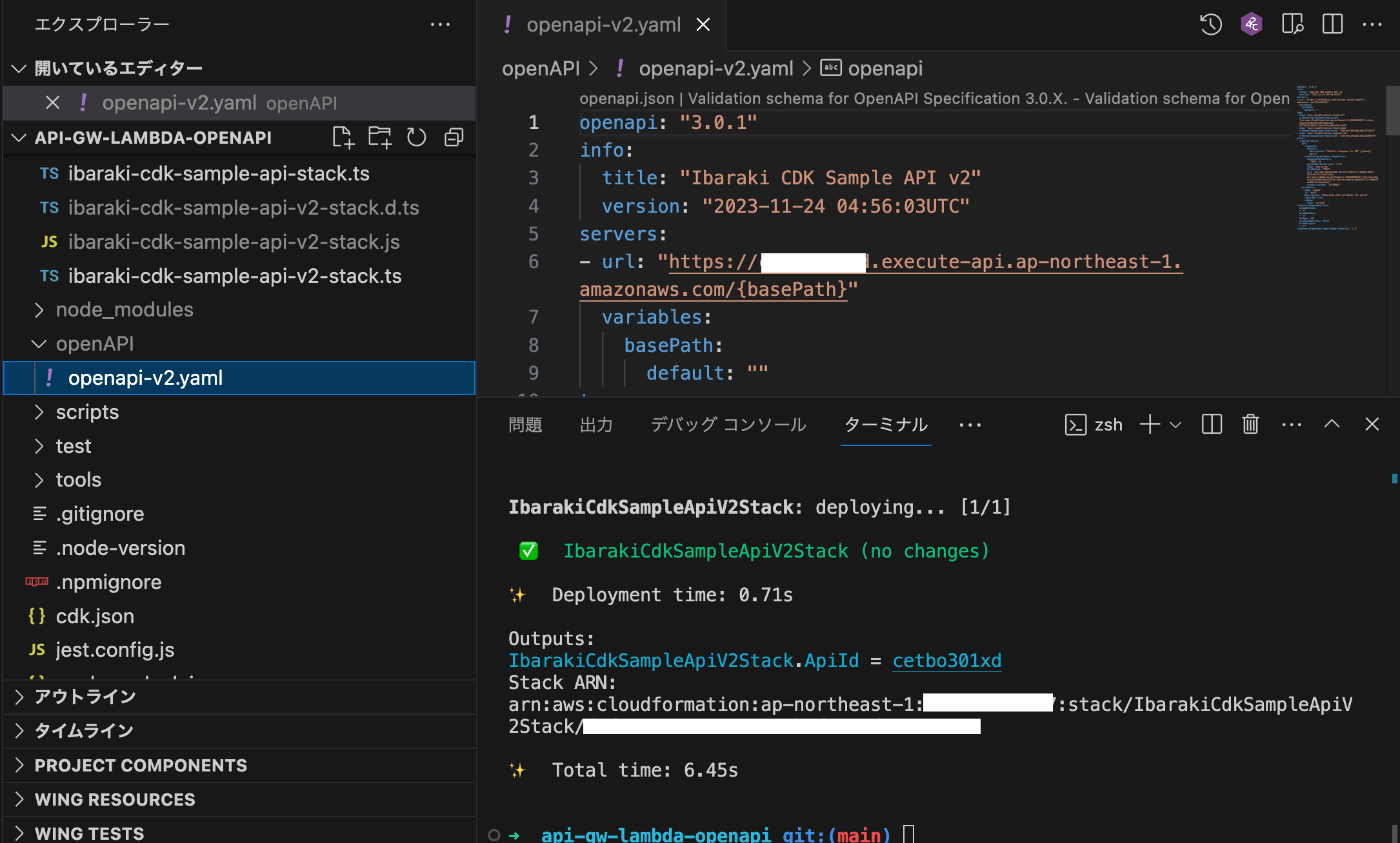Split the terminal panel
The height and width of the screenshot is (843, 1400).
[1211, 424]
